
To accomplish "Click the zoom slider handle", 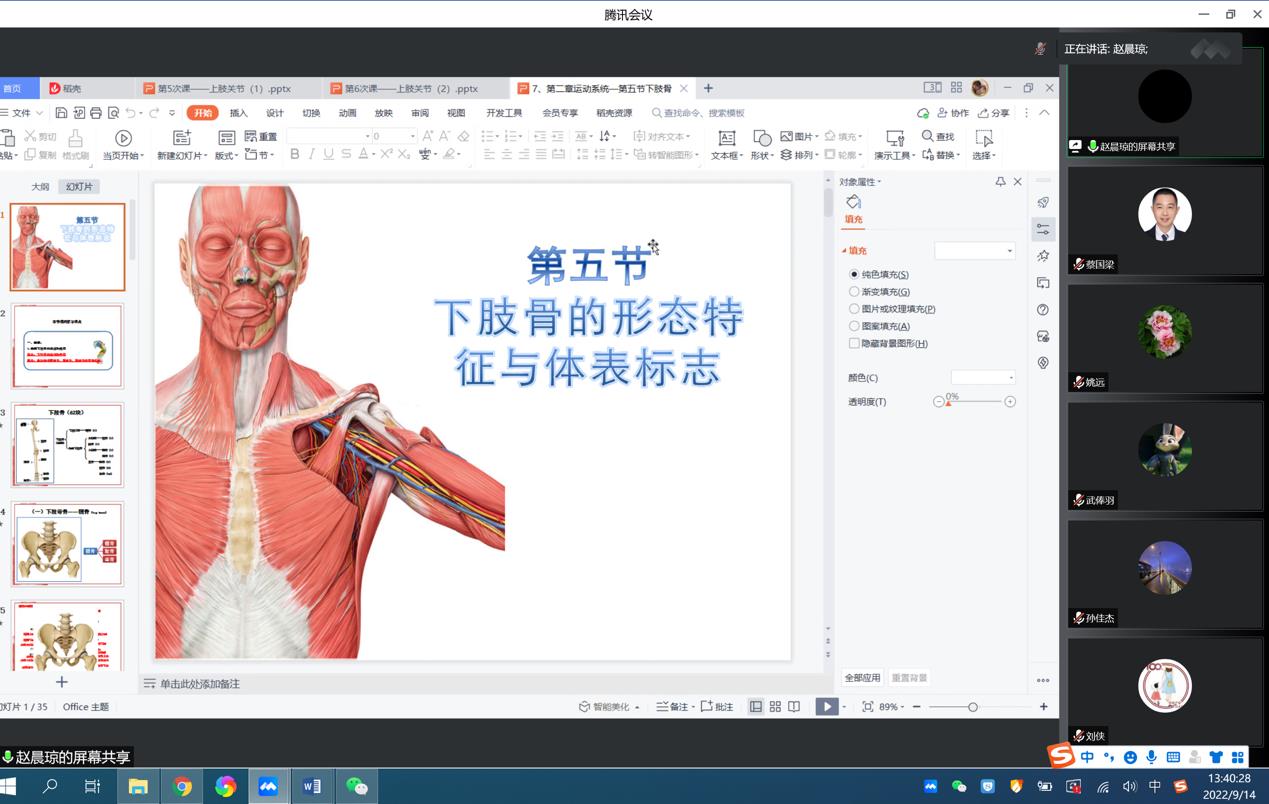I will coord(972,707).
